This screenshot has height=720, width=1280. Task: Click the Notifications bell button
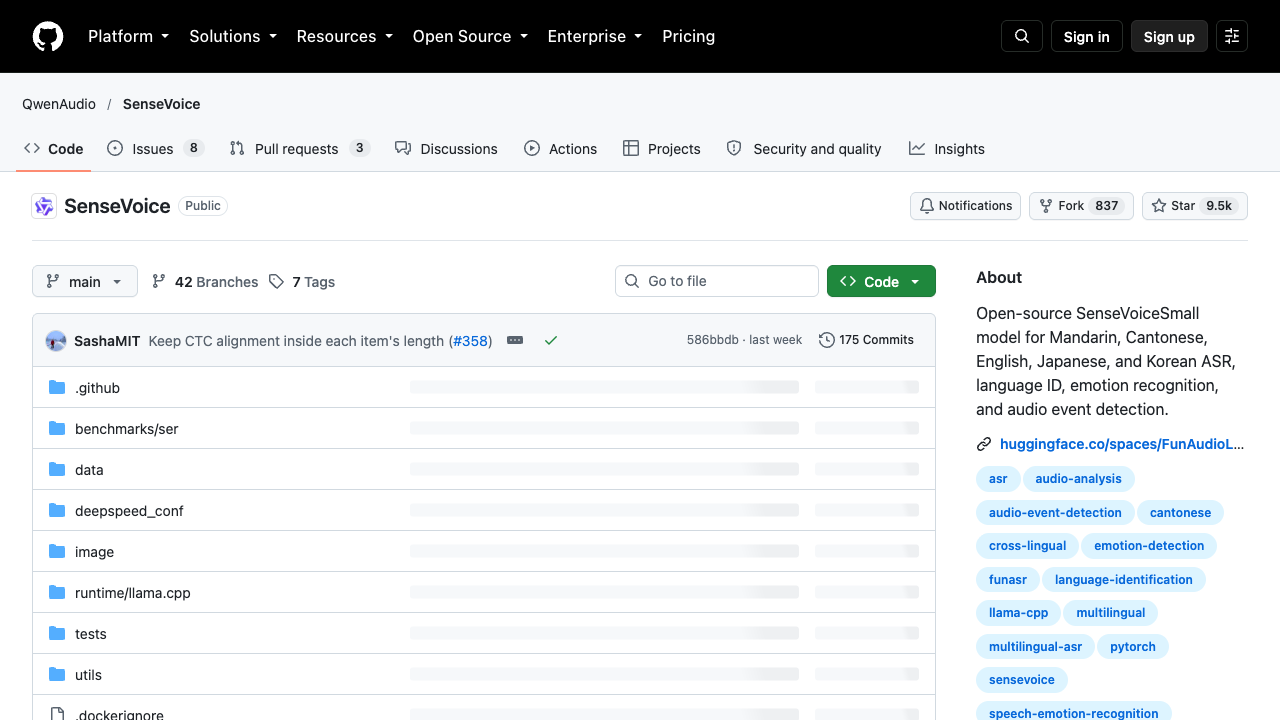pos(965,206)
